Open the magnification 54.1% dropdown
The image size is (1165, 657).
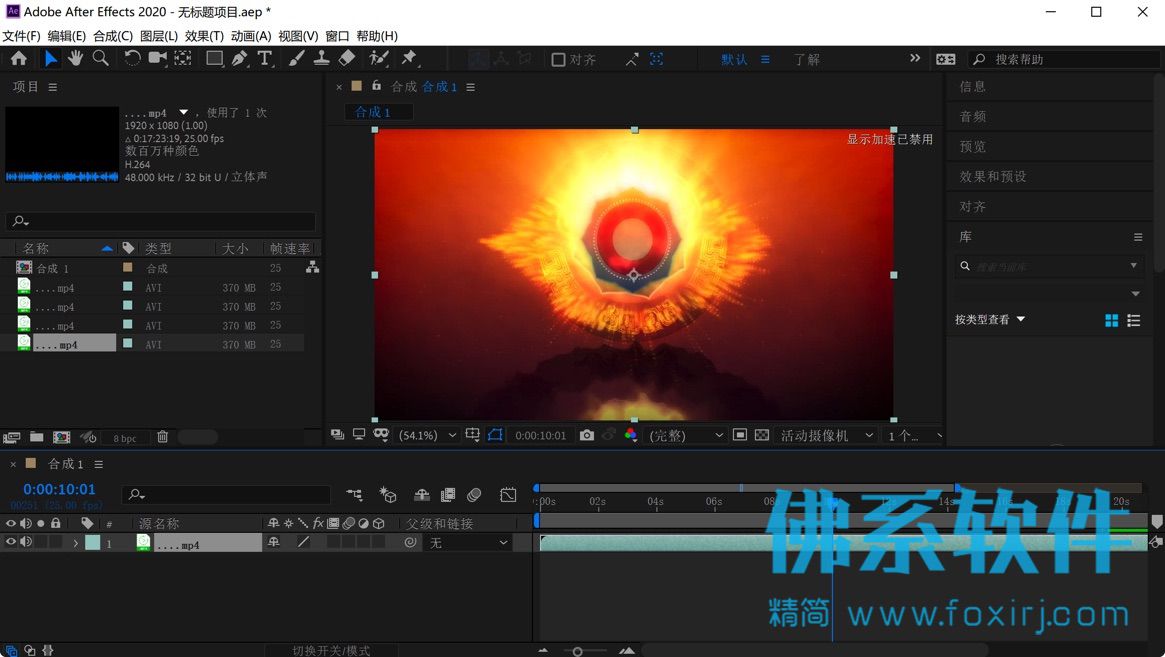428,436
